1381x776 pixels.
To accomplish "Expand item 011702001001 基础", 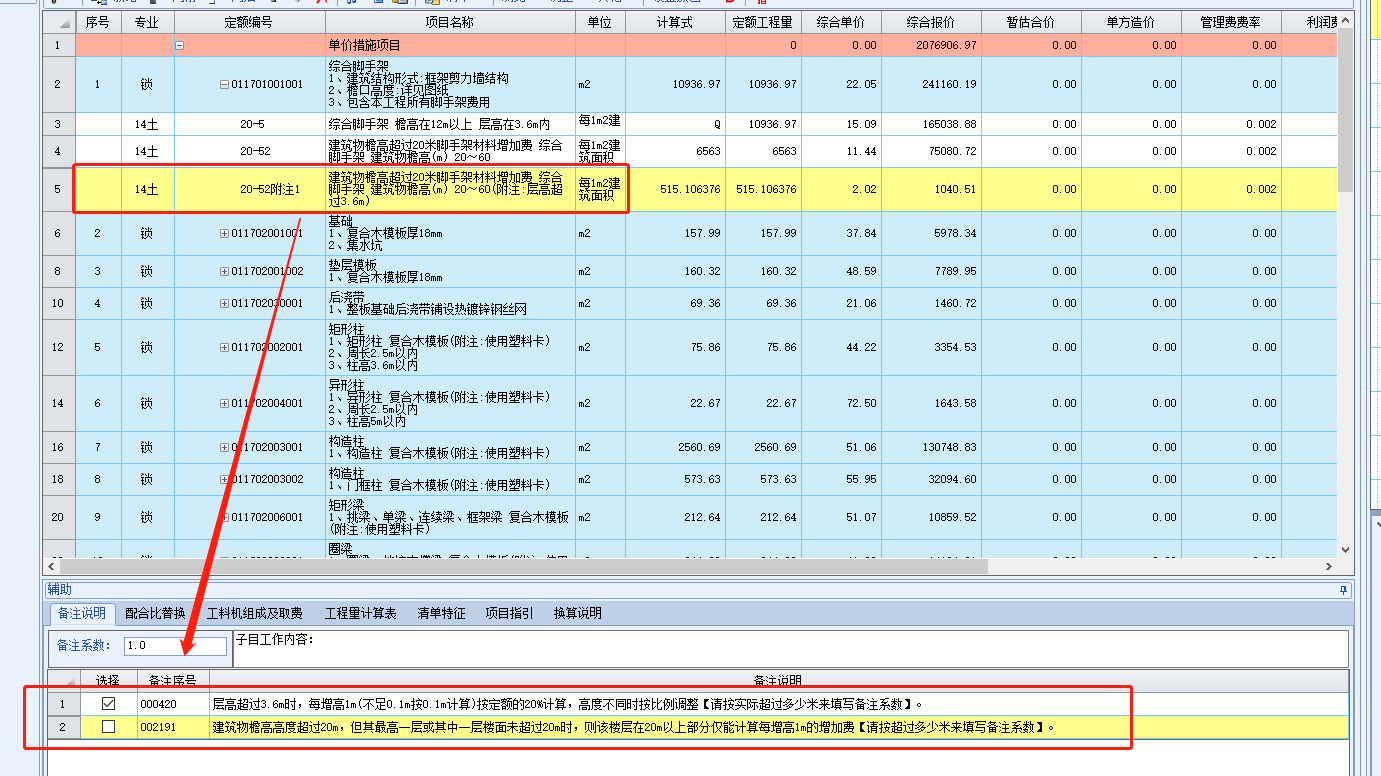I will [224, 233].
